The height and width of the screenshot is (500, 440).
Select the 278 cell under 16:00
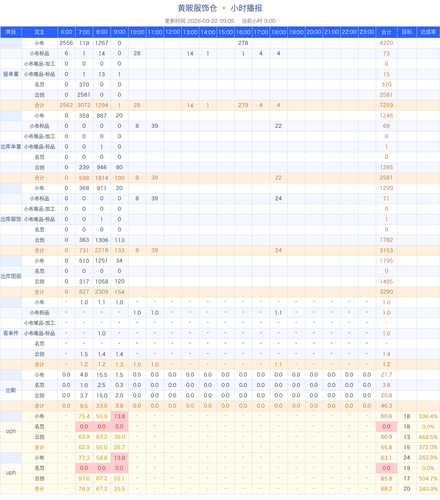pyautogui.click(x=243, y=43)
